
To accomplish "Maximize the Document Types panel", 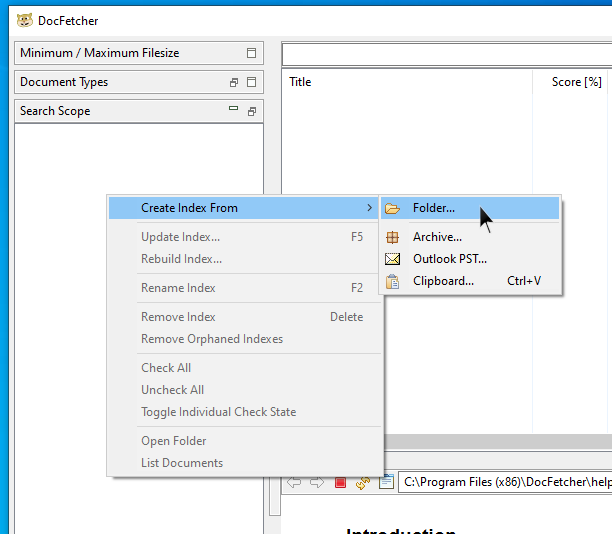I will (251, 82).
